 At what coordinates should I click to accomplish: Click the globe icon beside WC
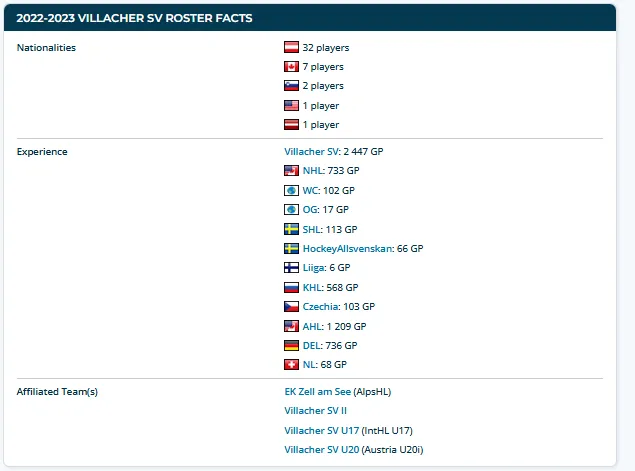tap(291, 190)
